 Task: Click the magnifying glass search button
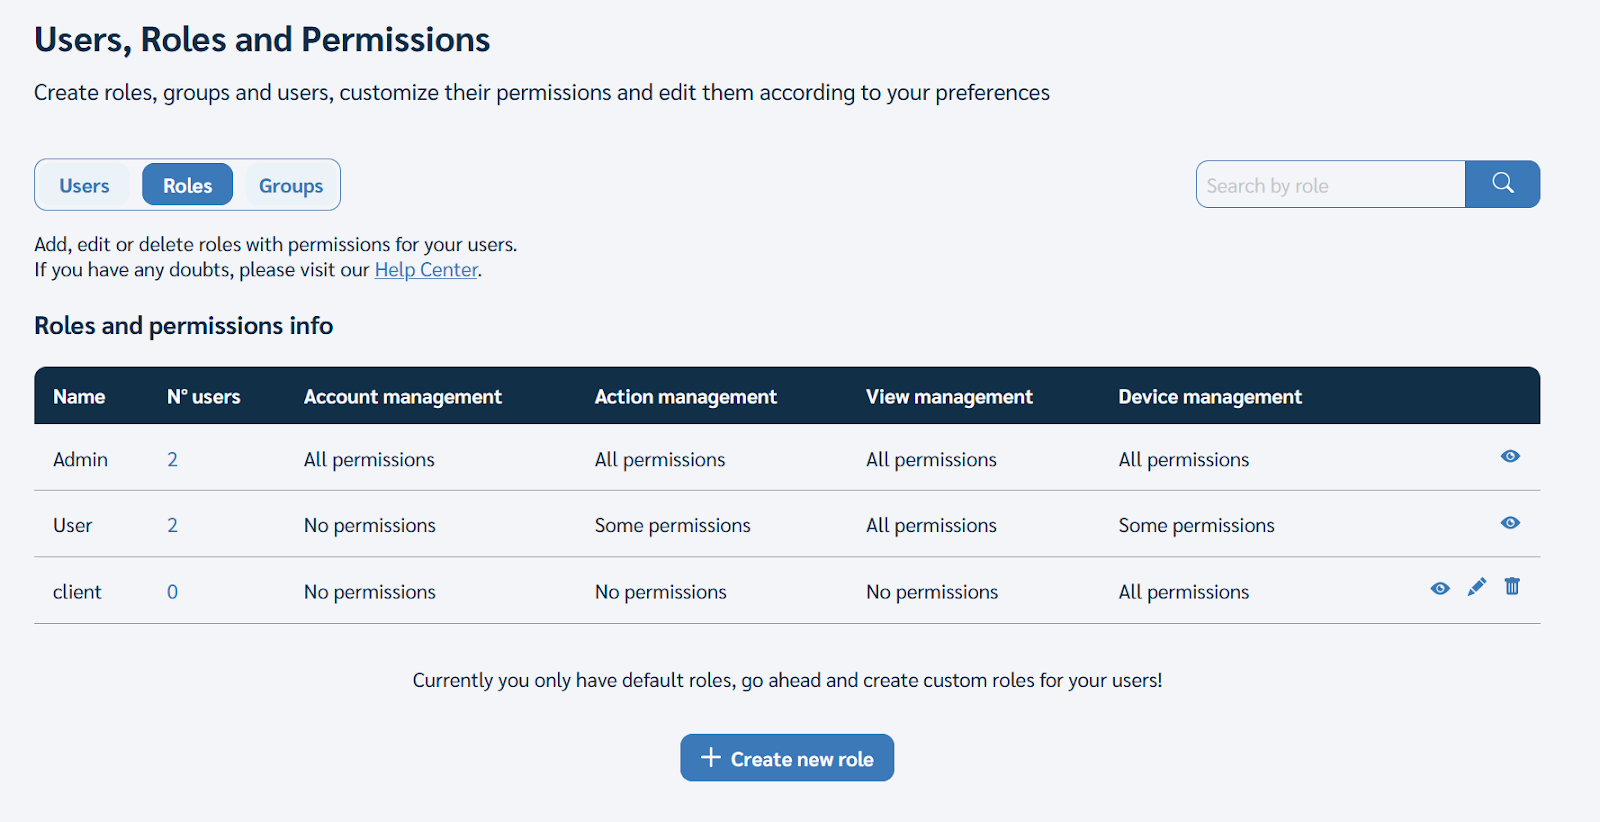(x=1502, y=184)
